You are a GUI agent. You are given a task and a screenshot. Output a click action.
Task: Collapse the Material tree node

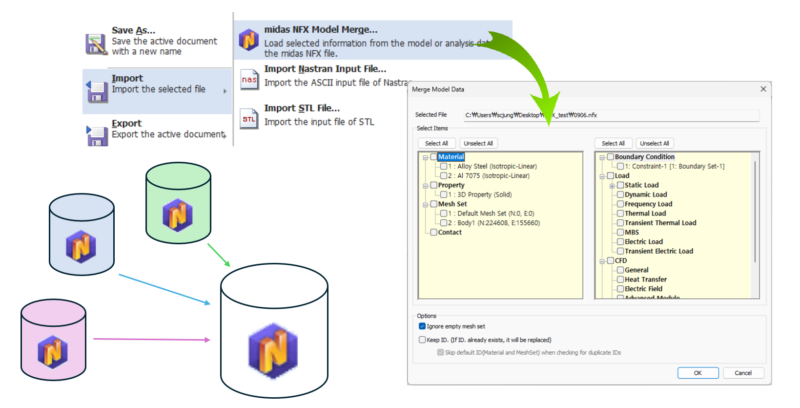[x=425, y=157]
